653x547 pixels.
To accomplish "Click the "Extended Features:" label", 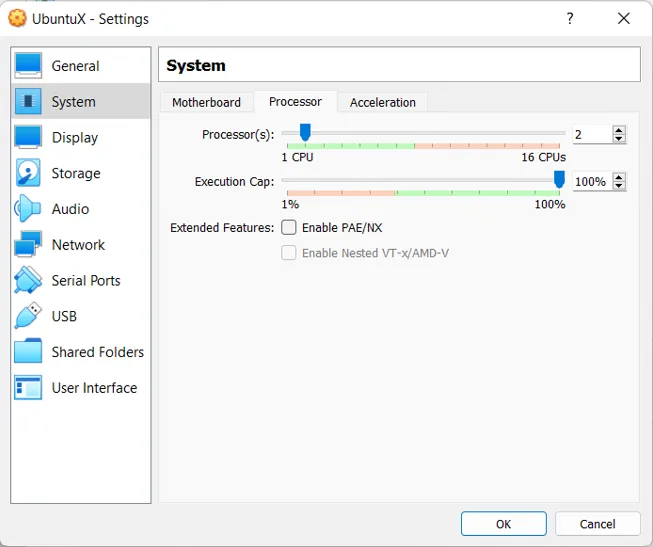I will click(x=222, y=227).
